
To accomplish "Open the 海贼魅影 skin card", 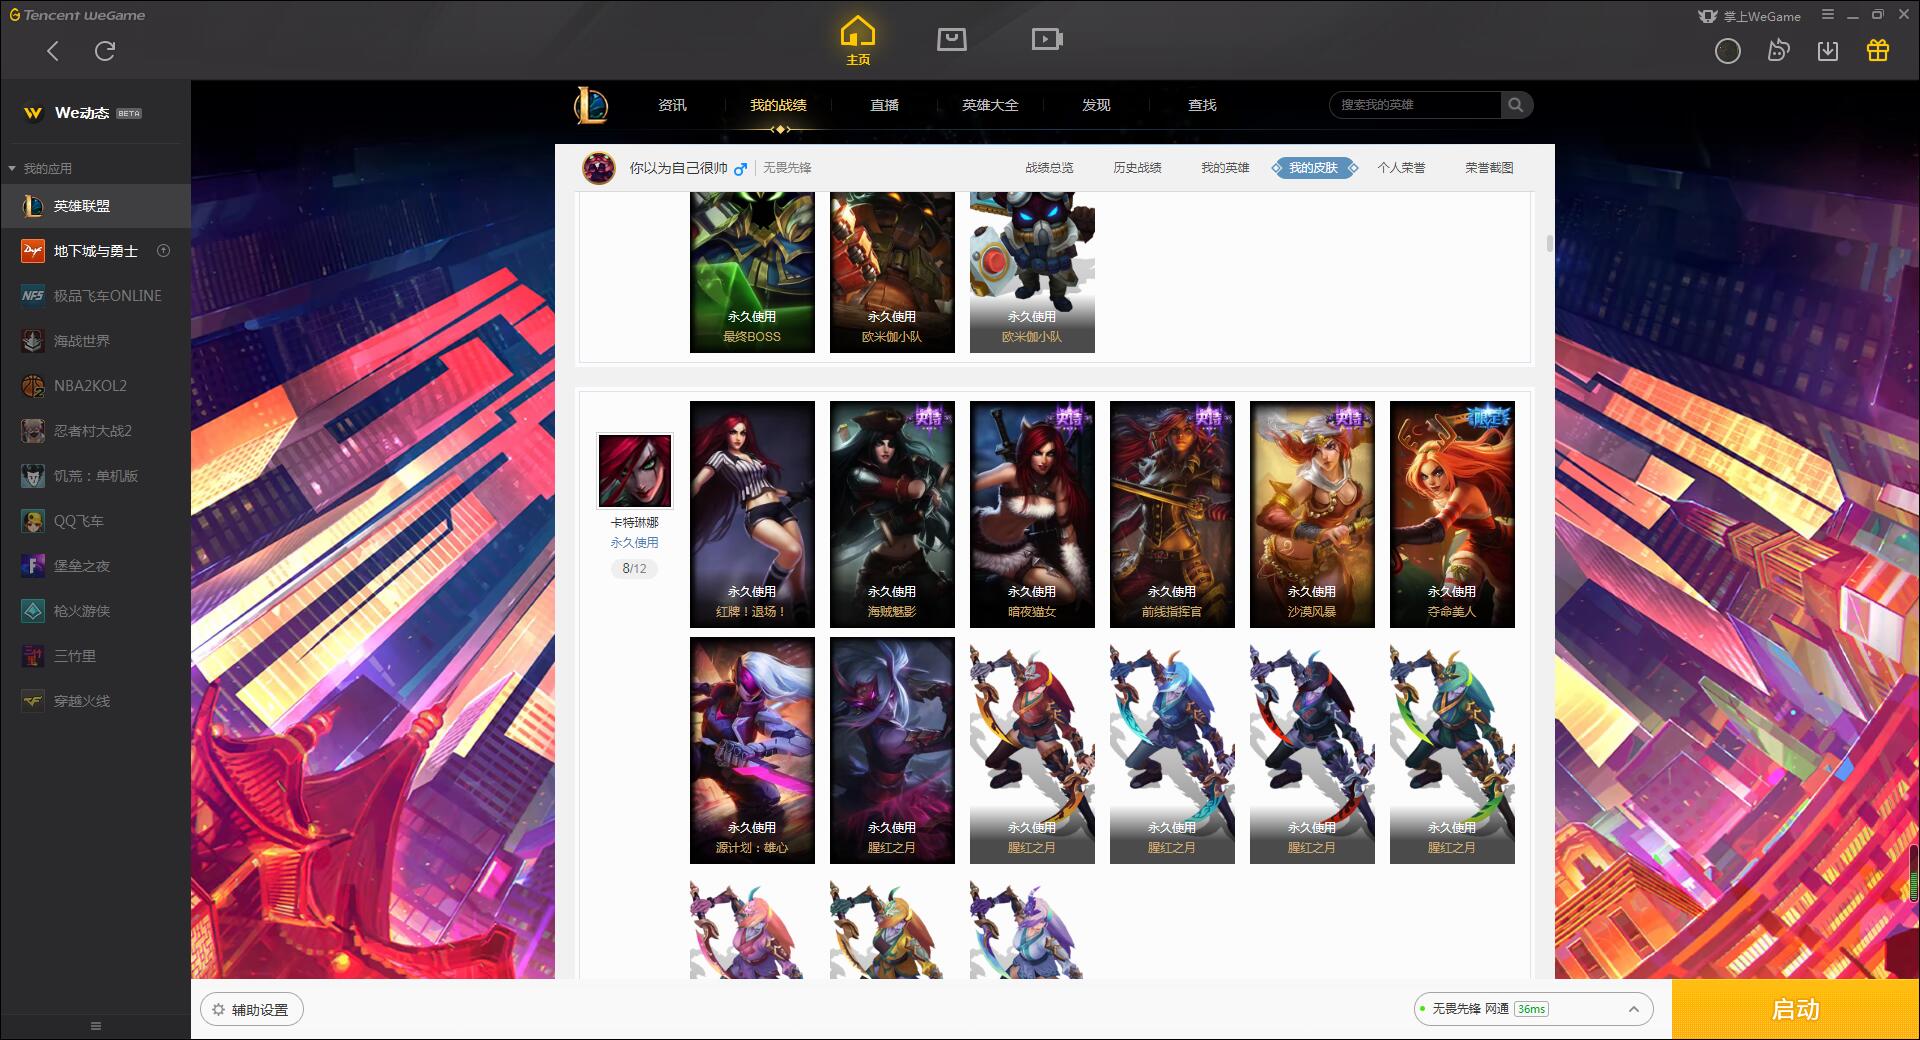I will point(892,514).
